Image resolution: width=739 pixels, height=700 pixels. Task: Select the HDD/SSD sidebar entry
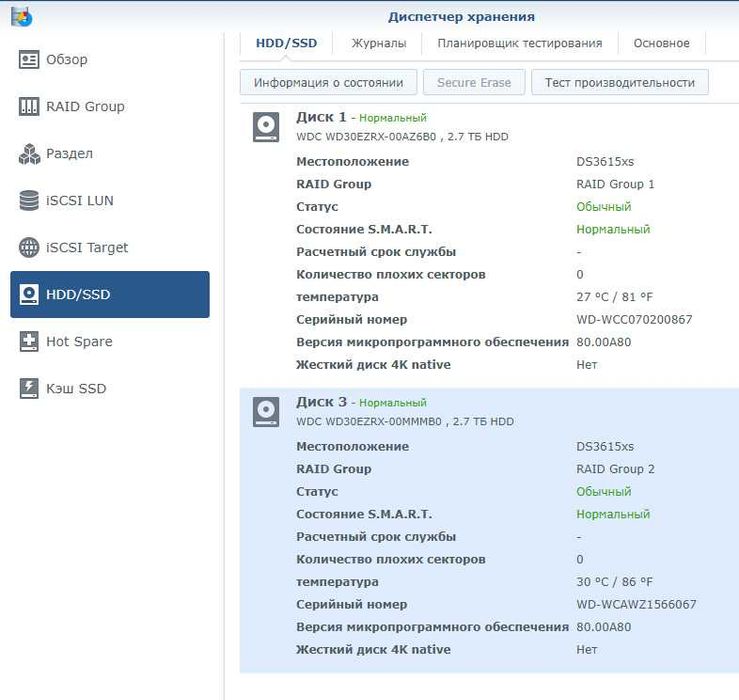point(110,294)
